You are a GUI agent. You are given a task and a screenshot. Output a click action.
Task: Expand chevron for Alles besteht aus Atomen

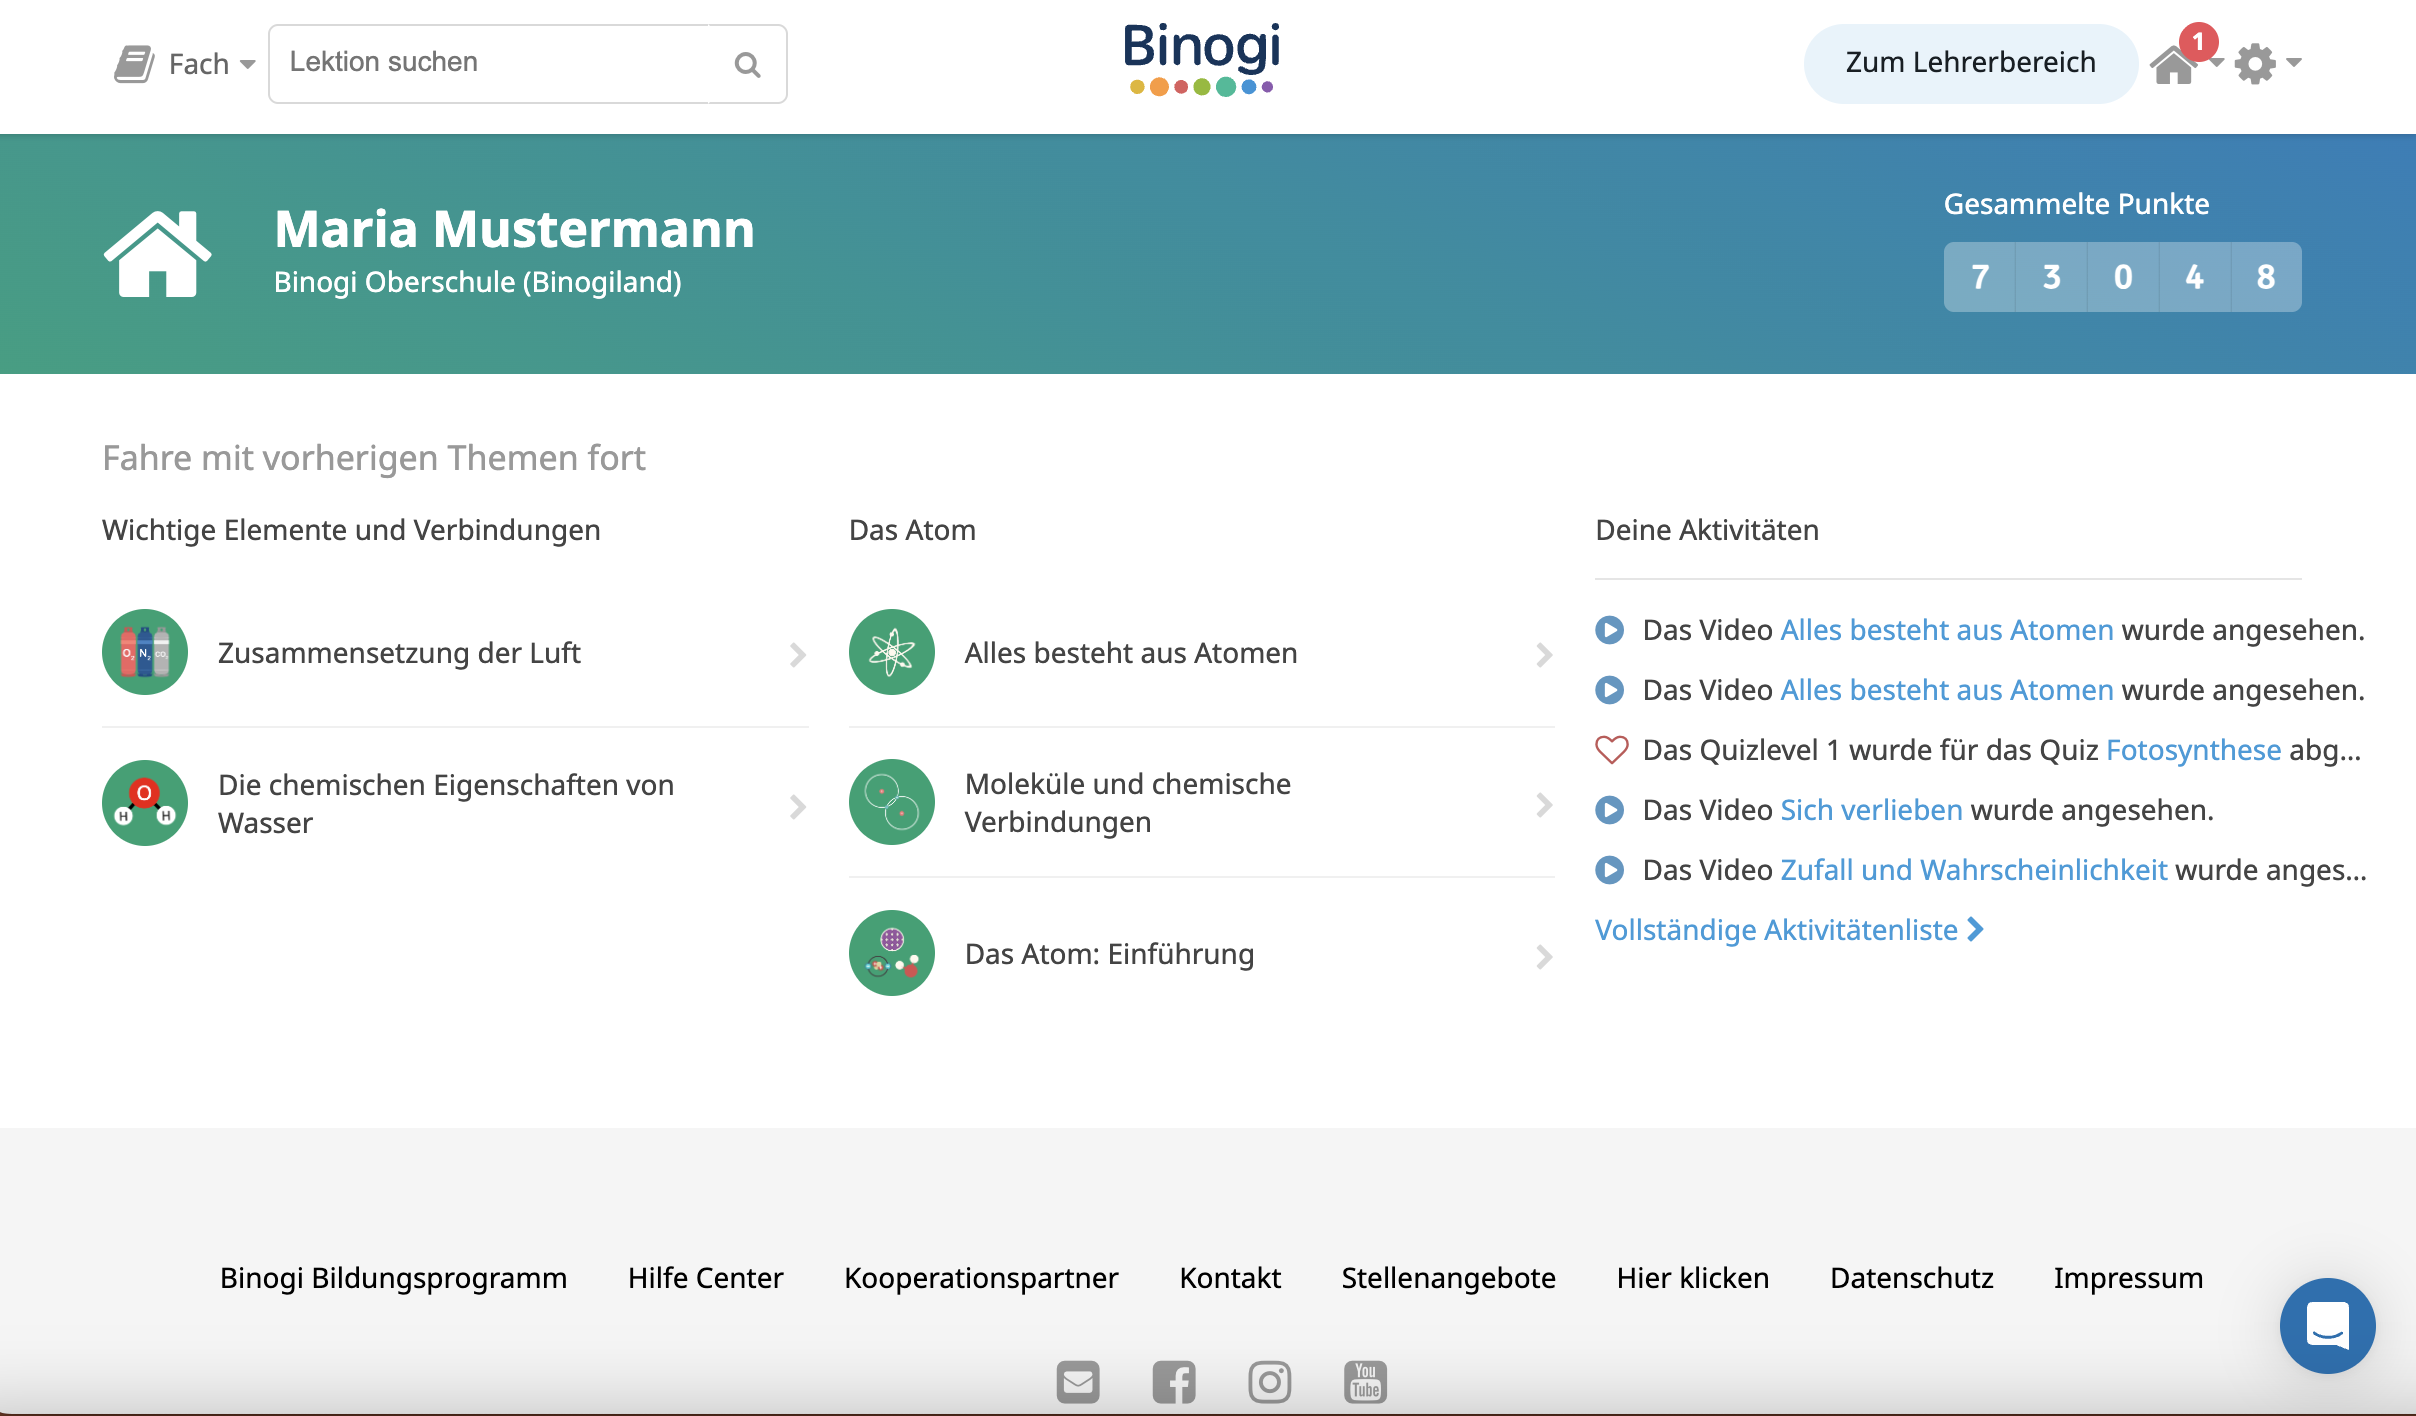(1544, 655)
